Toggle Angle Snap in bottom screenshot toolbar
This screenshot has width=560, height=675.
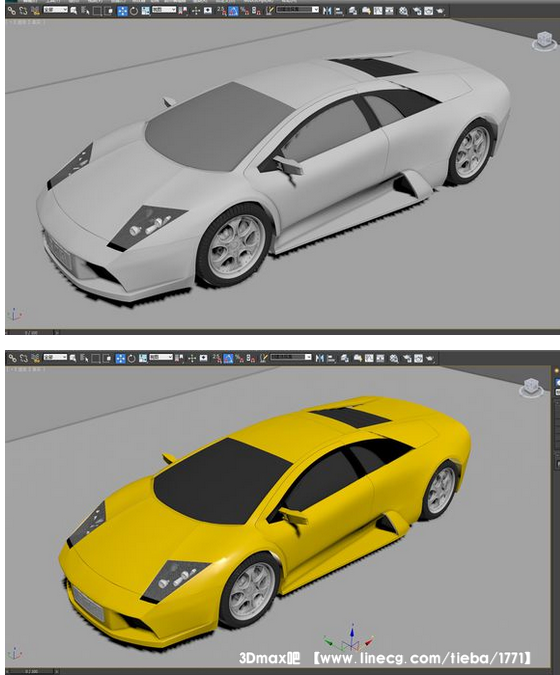(228, 358)
